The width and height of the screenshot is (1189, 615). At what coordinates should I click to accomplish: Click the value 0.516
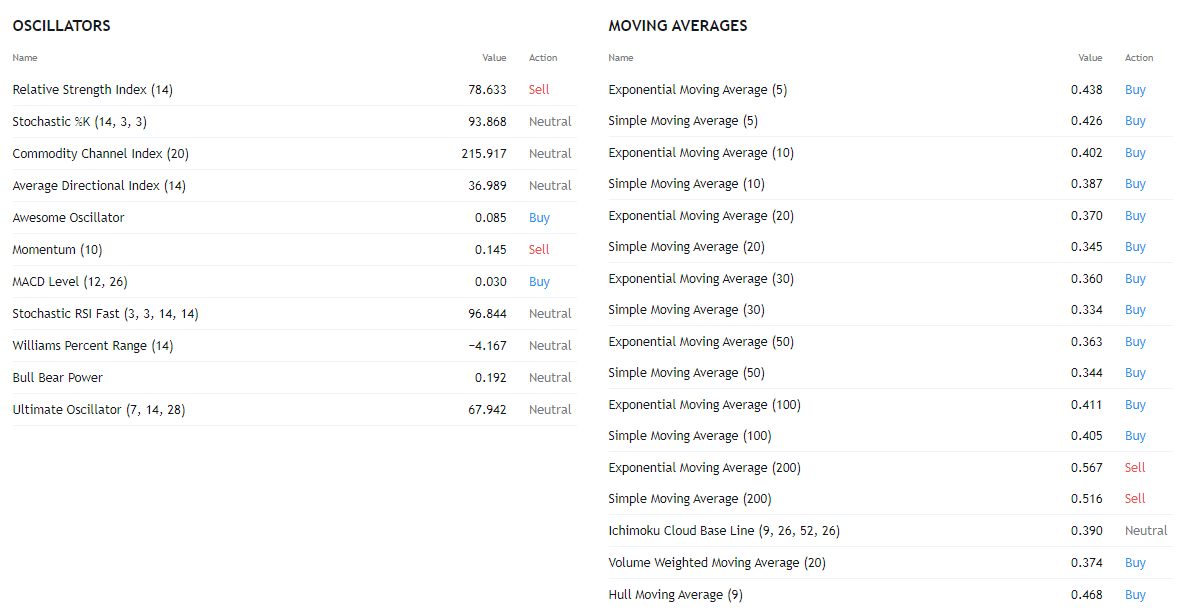[1087, 498]
